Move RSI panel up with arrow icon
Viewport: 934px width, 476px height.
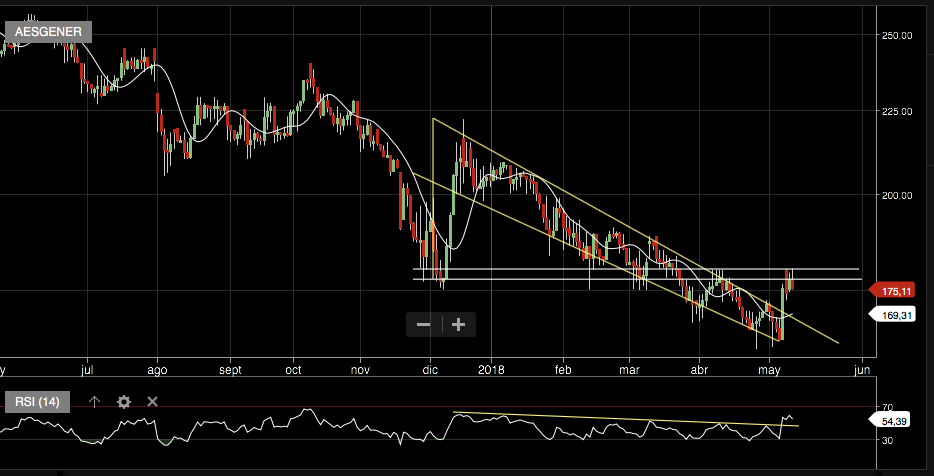click(94, 402)
